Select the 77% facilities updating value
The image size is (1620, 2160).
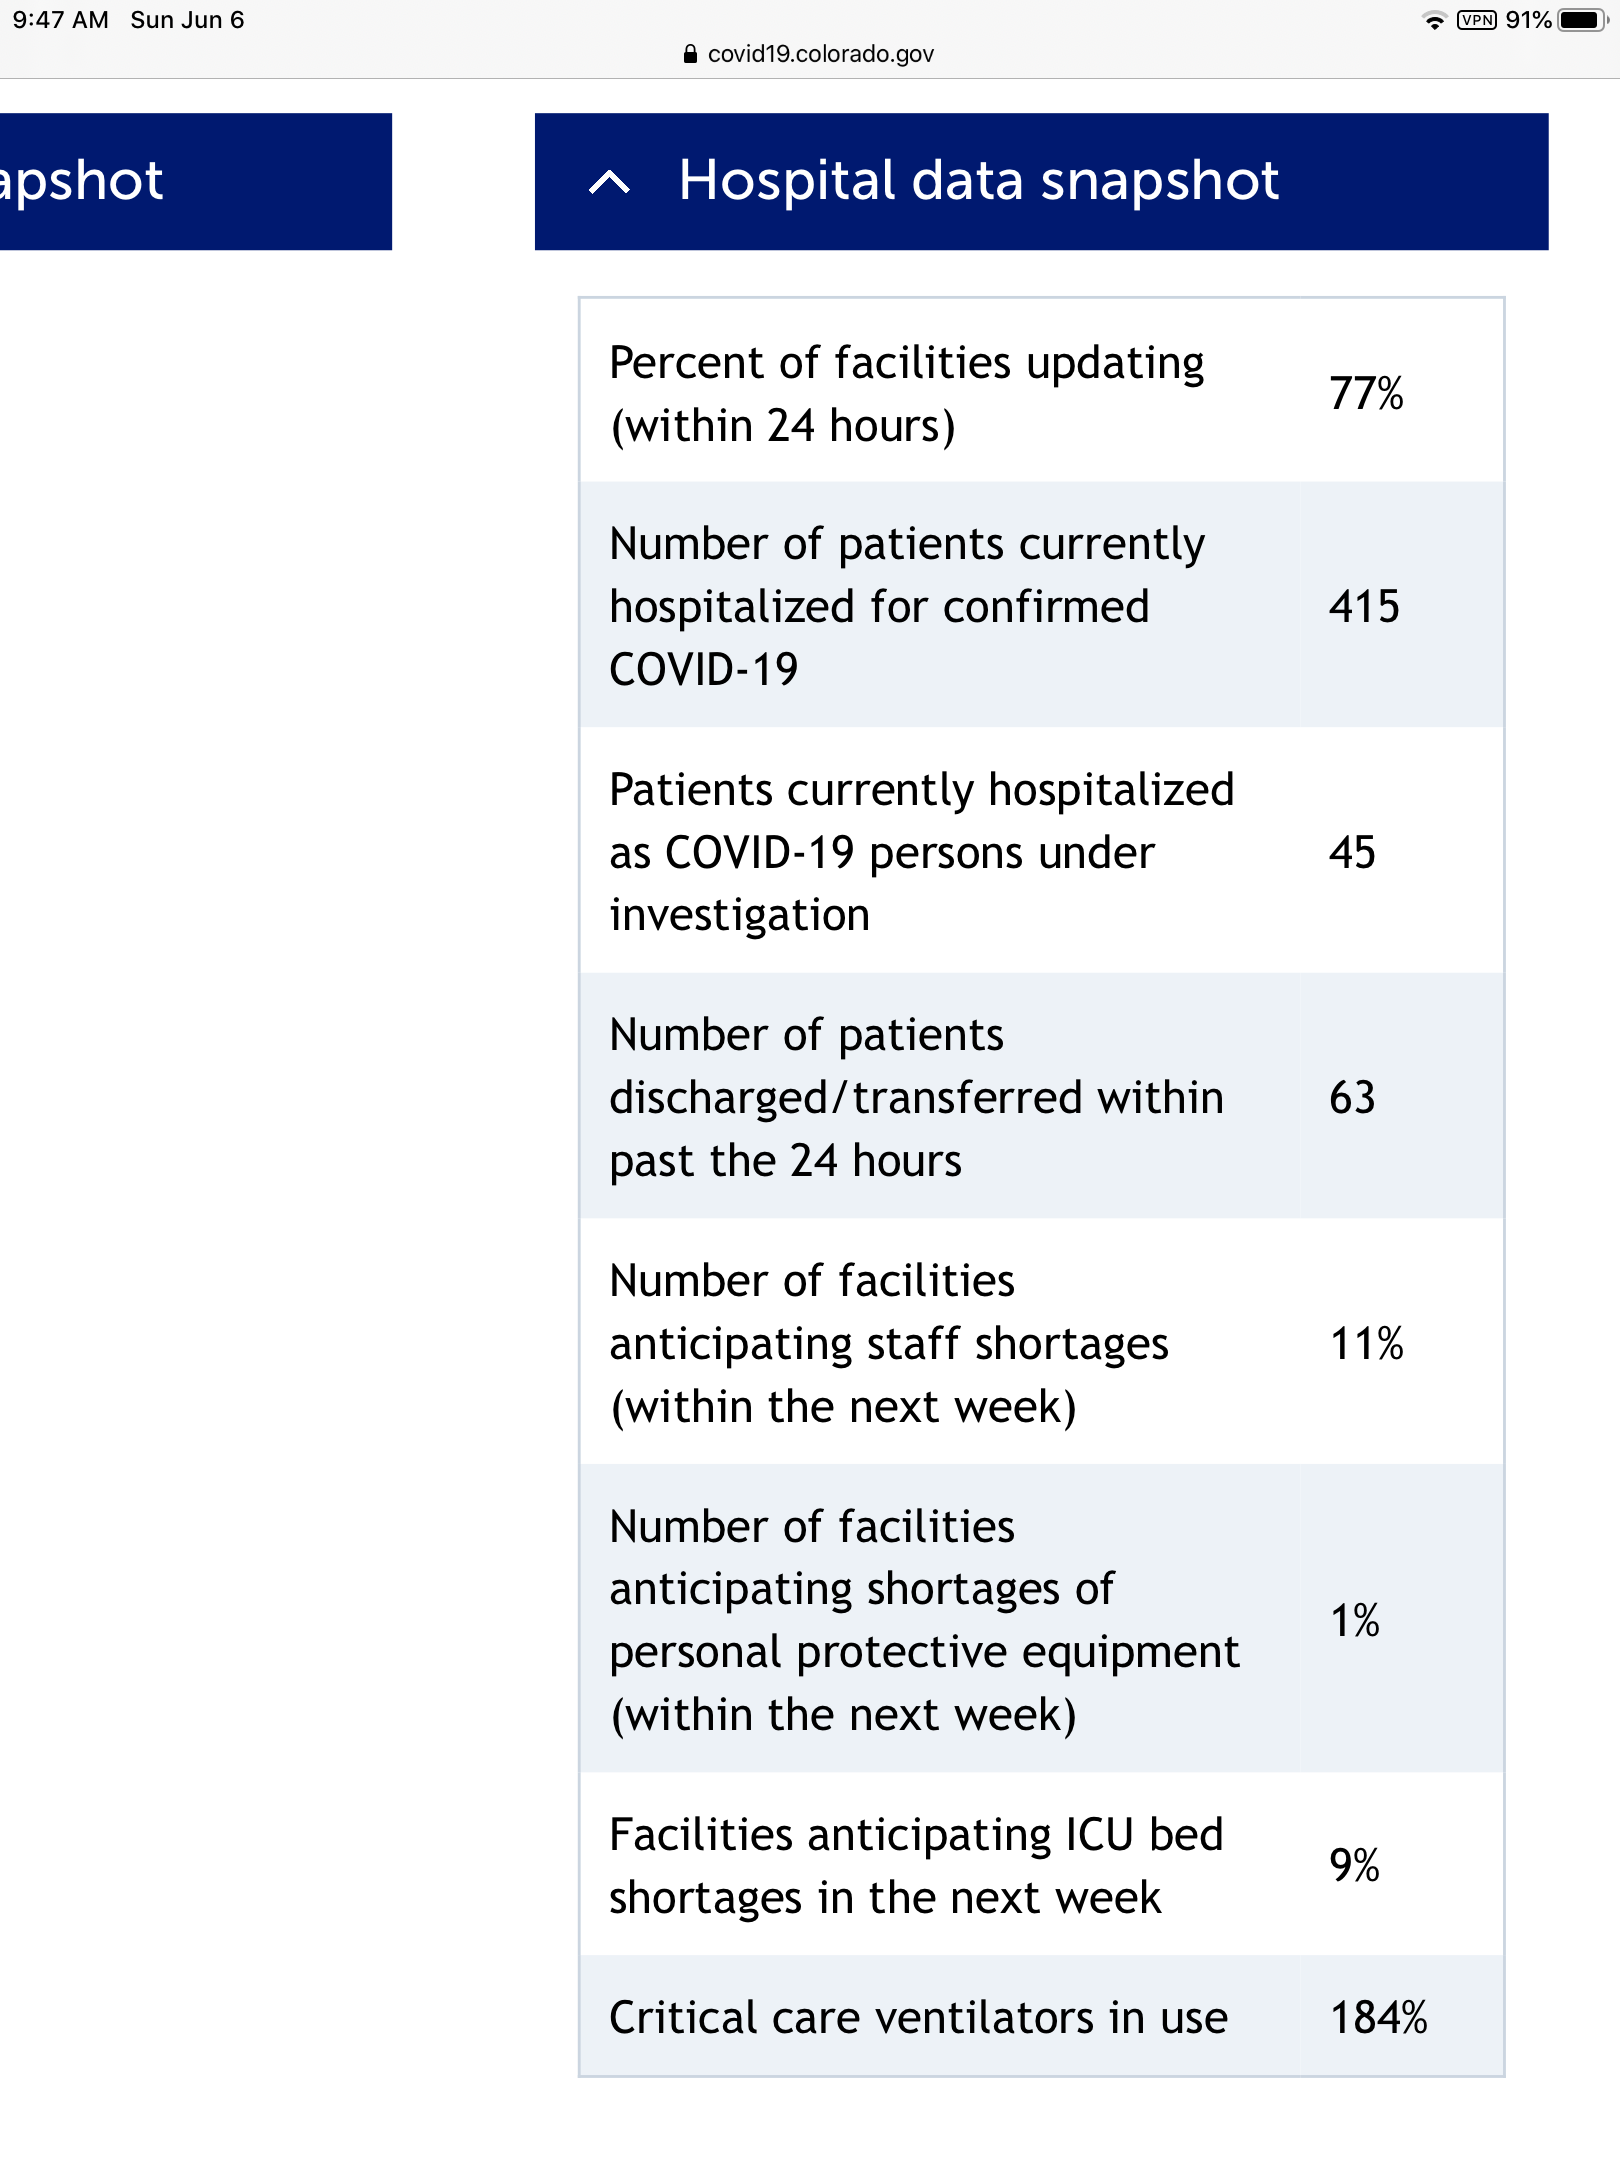[x=1366, y=393]
